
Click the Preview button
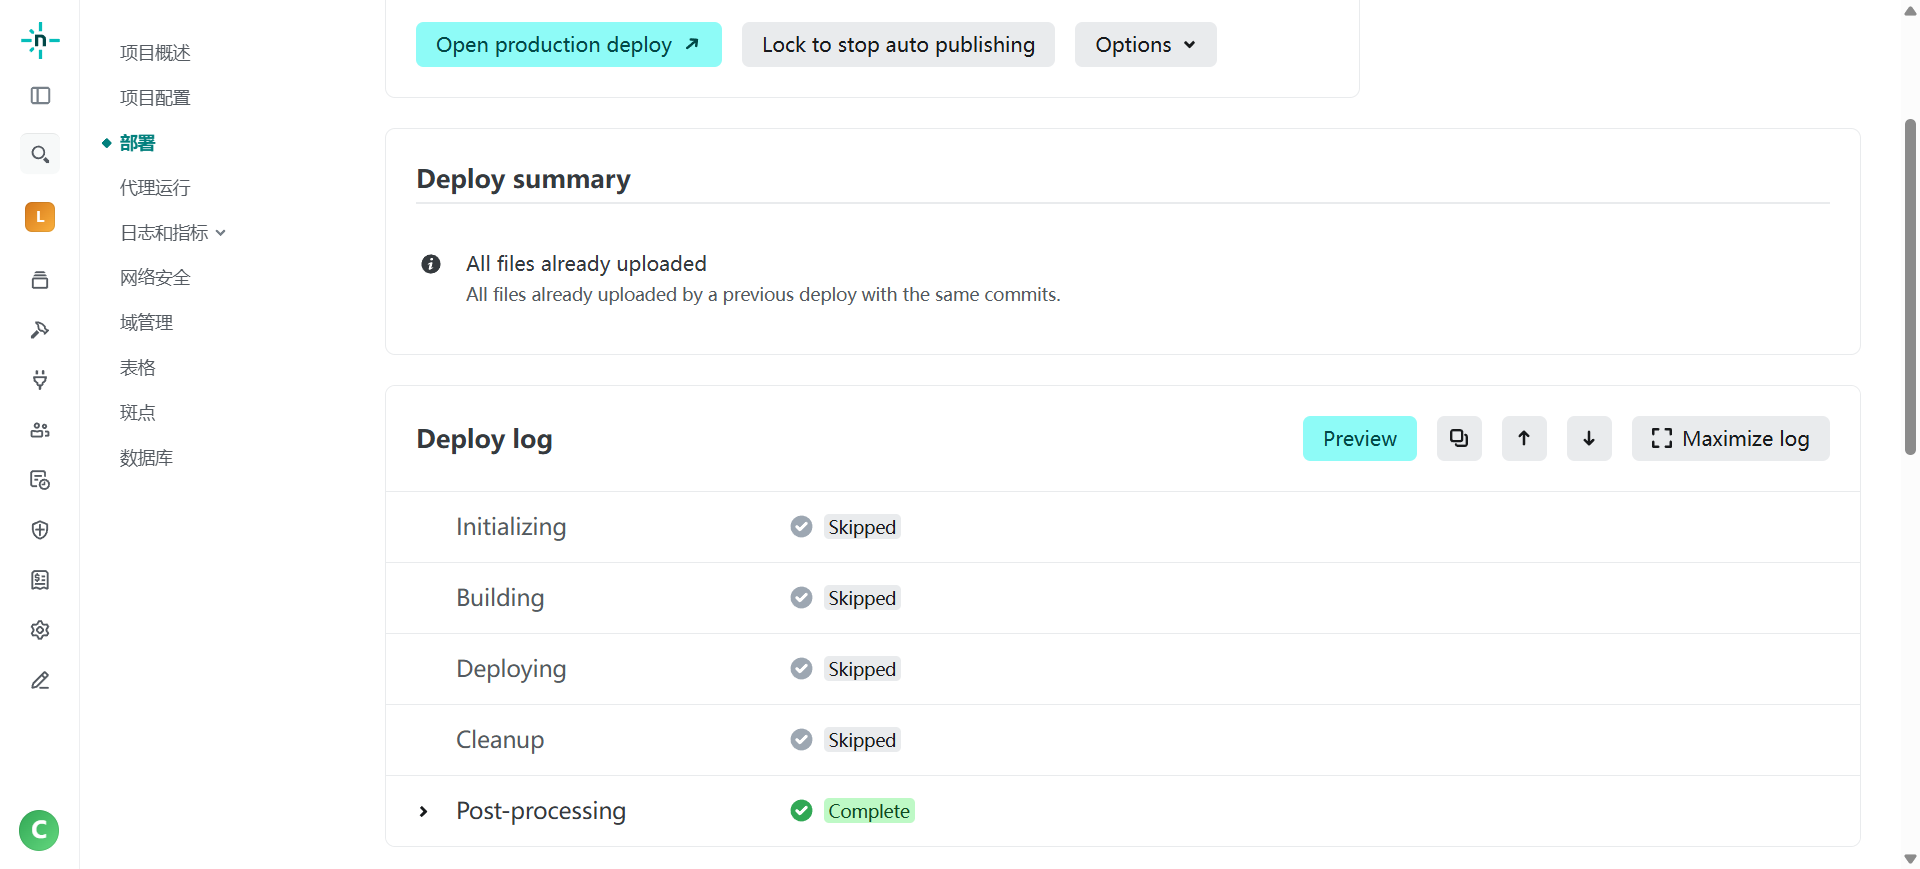[1360, 438]
